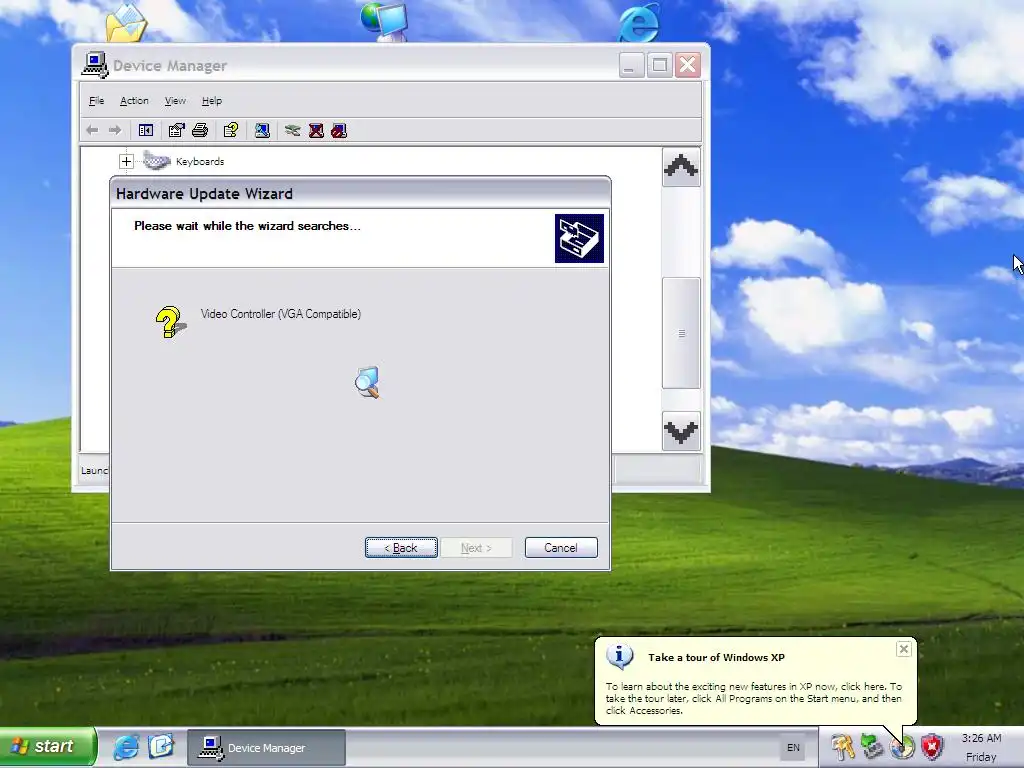Click the Device Manager scroll down arrow

point(681,431)
